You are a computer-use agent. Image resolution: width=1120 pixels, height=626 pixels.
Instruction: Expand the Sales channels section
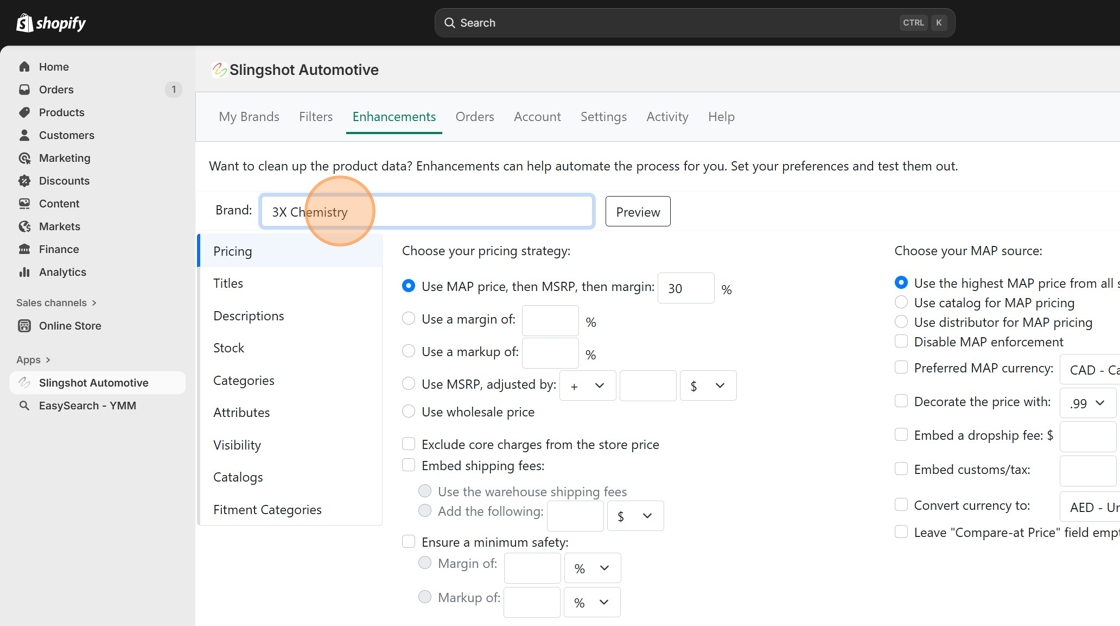tap(56, 303)
